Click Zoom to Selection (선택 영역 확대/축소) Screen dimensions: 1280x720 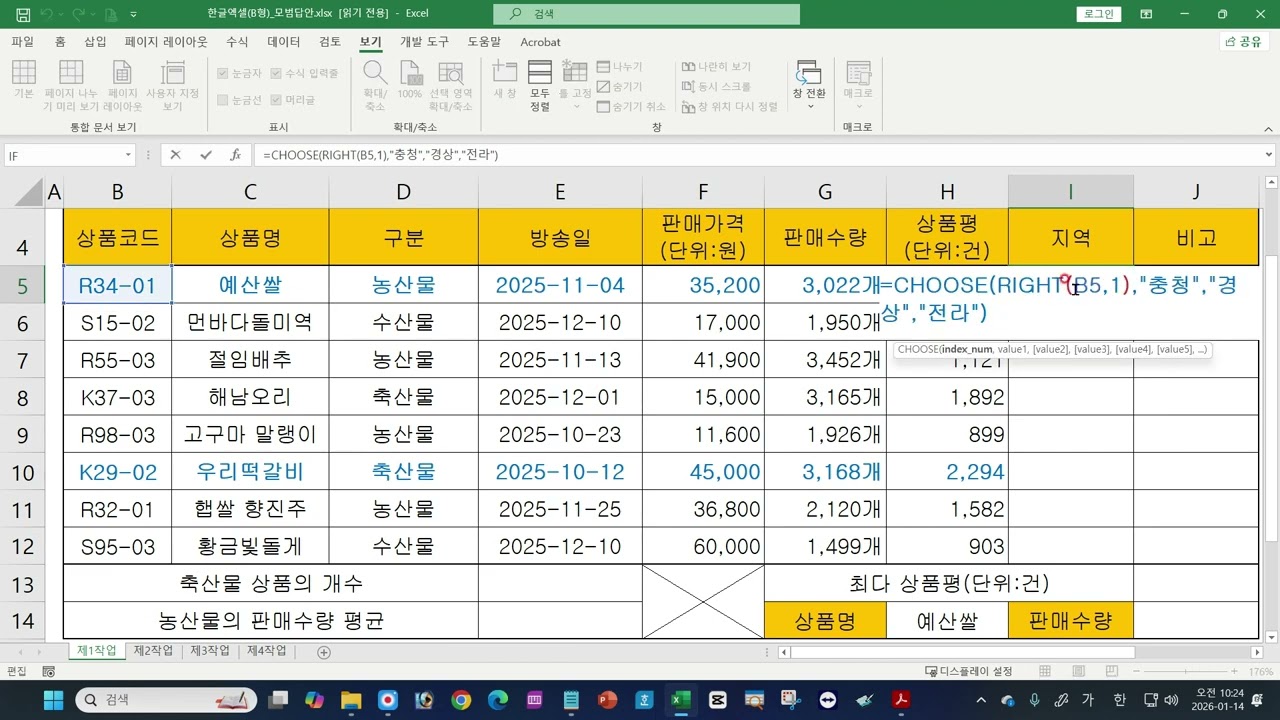tap(450, 85)
